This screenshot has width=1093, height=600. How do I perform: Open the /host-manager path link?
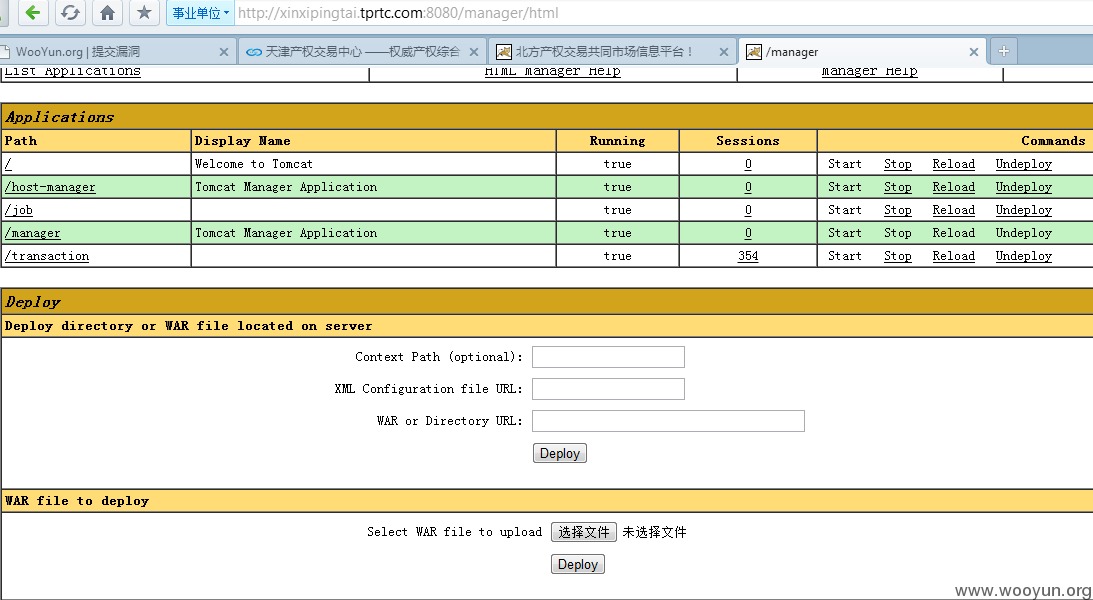(x=50, y=187)
